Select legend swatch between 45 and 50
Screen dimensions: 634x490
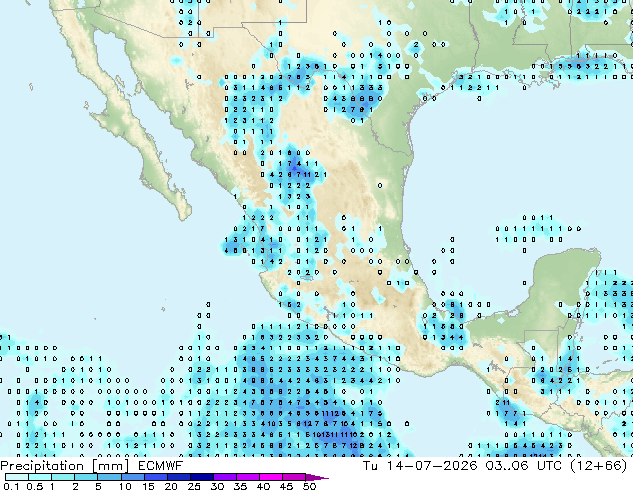click(294, 477)
